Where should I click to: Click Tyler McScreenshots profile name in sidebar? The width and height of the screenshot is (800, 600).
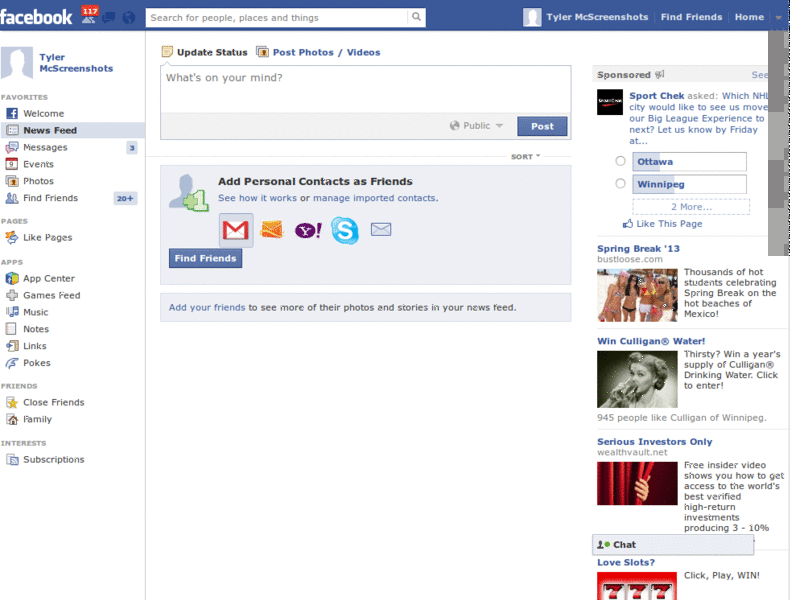76,63
